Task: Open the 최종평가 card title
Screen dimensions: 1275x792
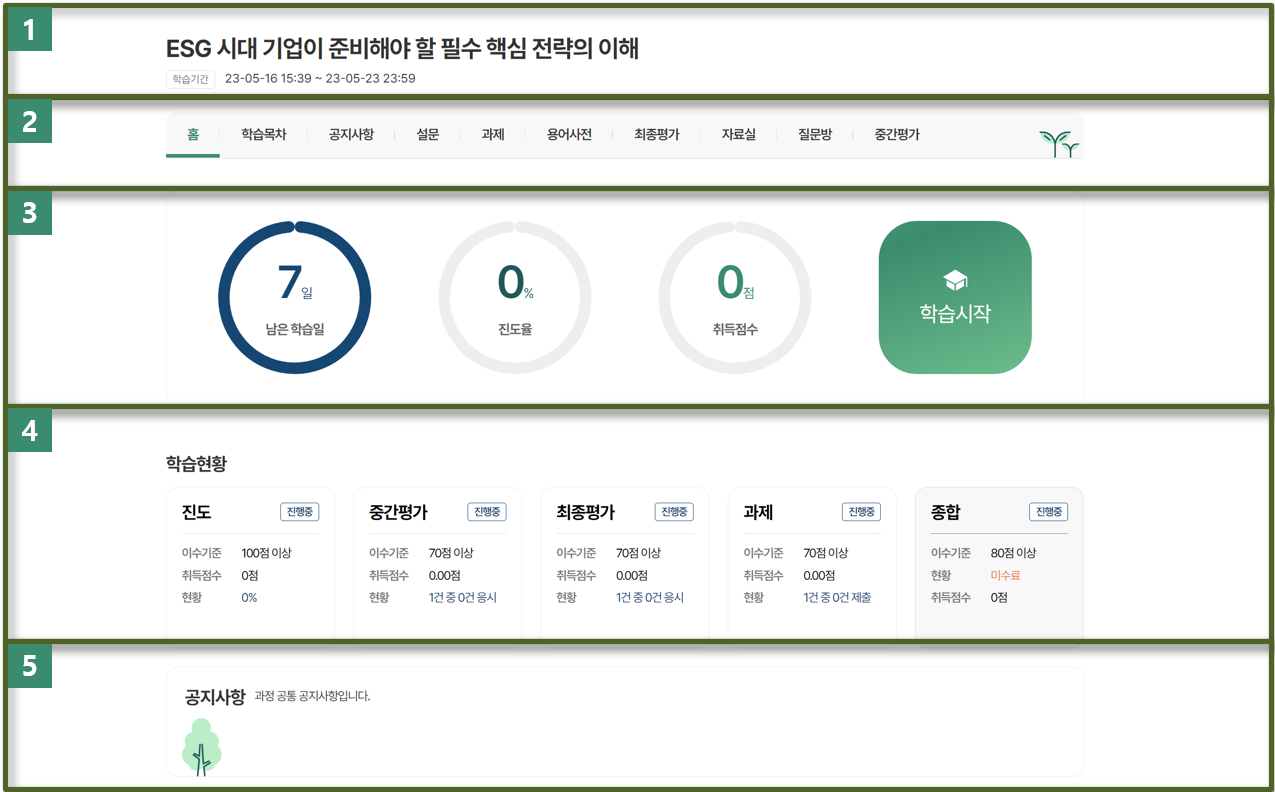Action: click(585, 512)
